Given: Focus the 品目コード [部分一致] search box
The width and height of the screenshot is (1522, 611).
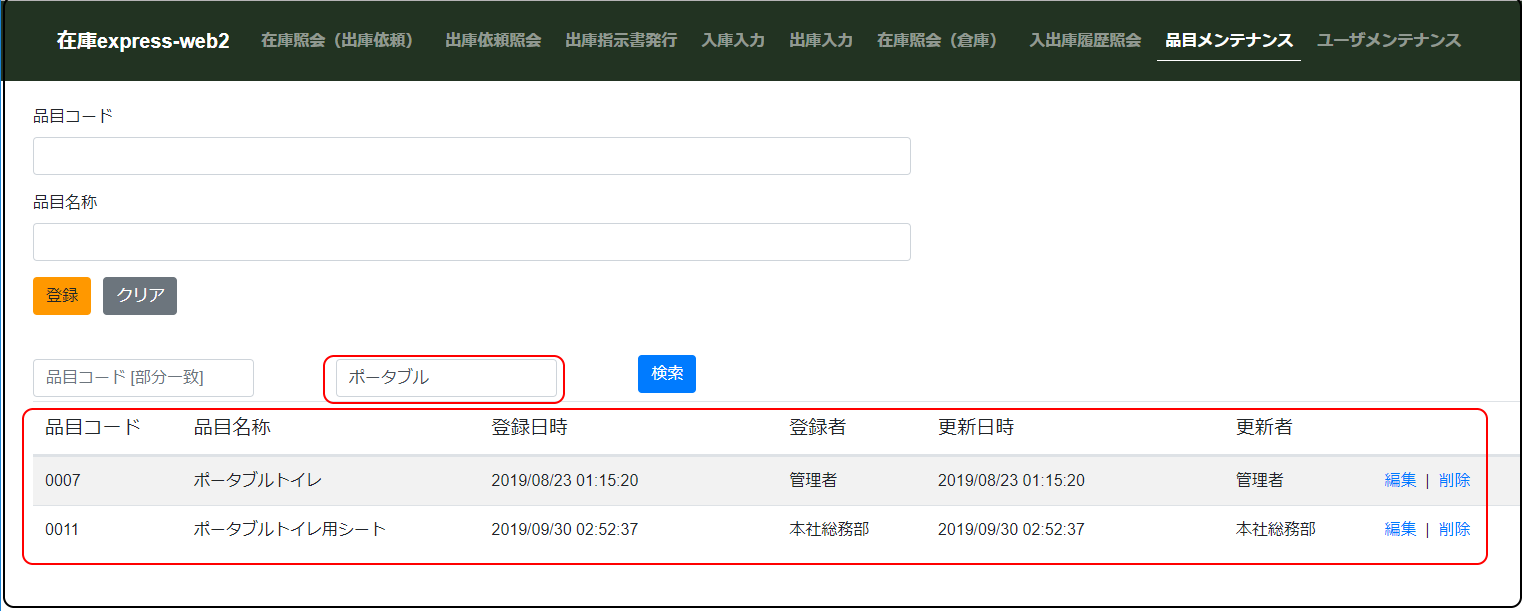Looking at the screenshot, I should coord(143,378).
